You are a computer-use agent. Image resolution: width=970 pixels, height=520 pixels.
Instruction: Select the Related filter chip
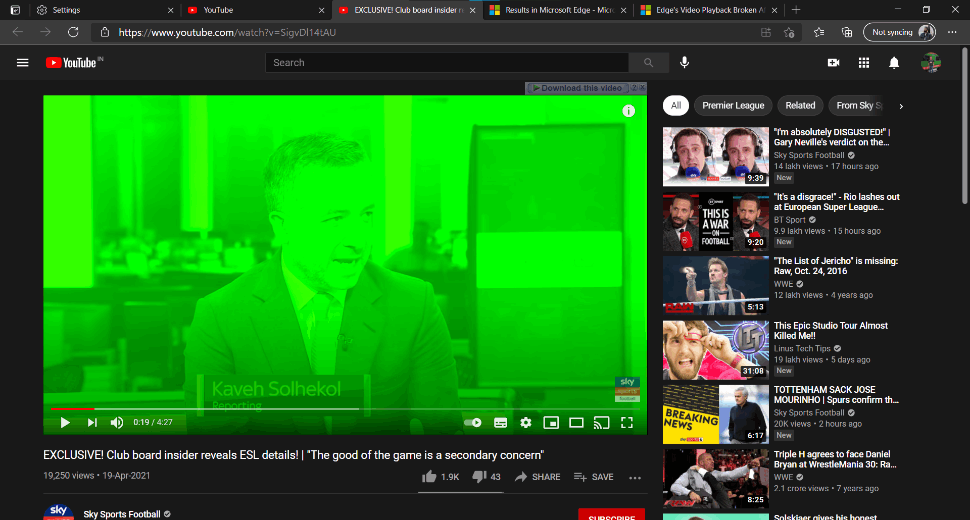(x=800, y=106)
